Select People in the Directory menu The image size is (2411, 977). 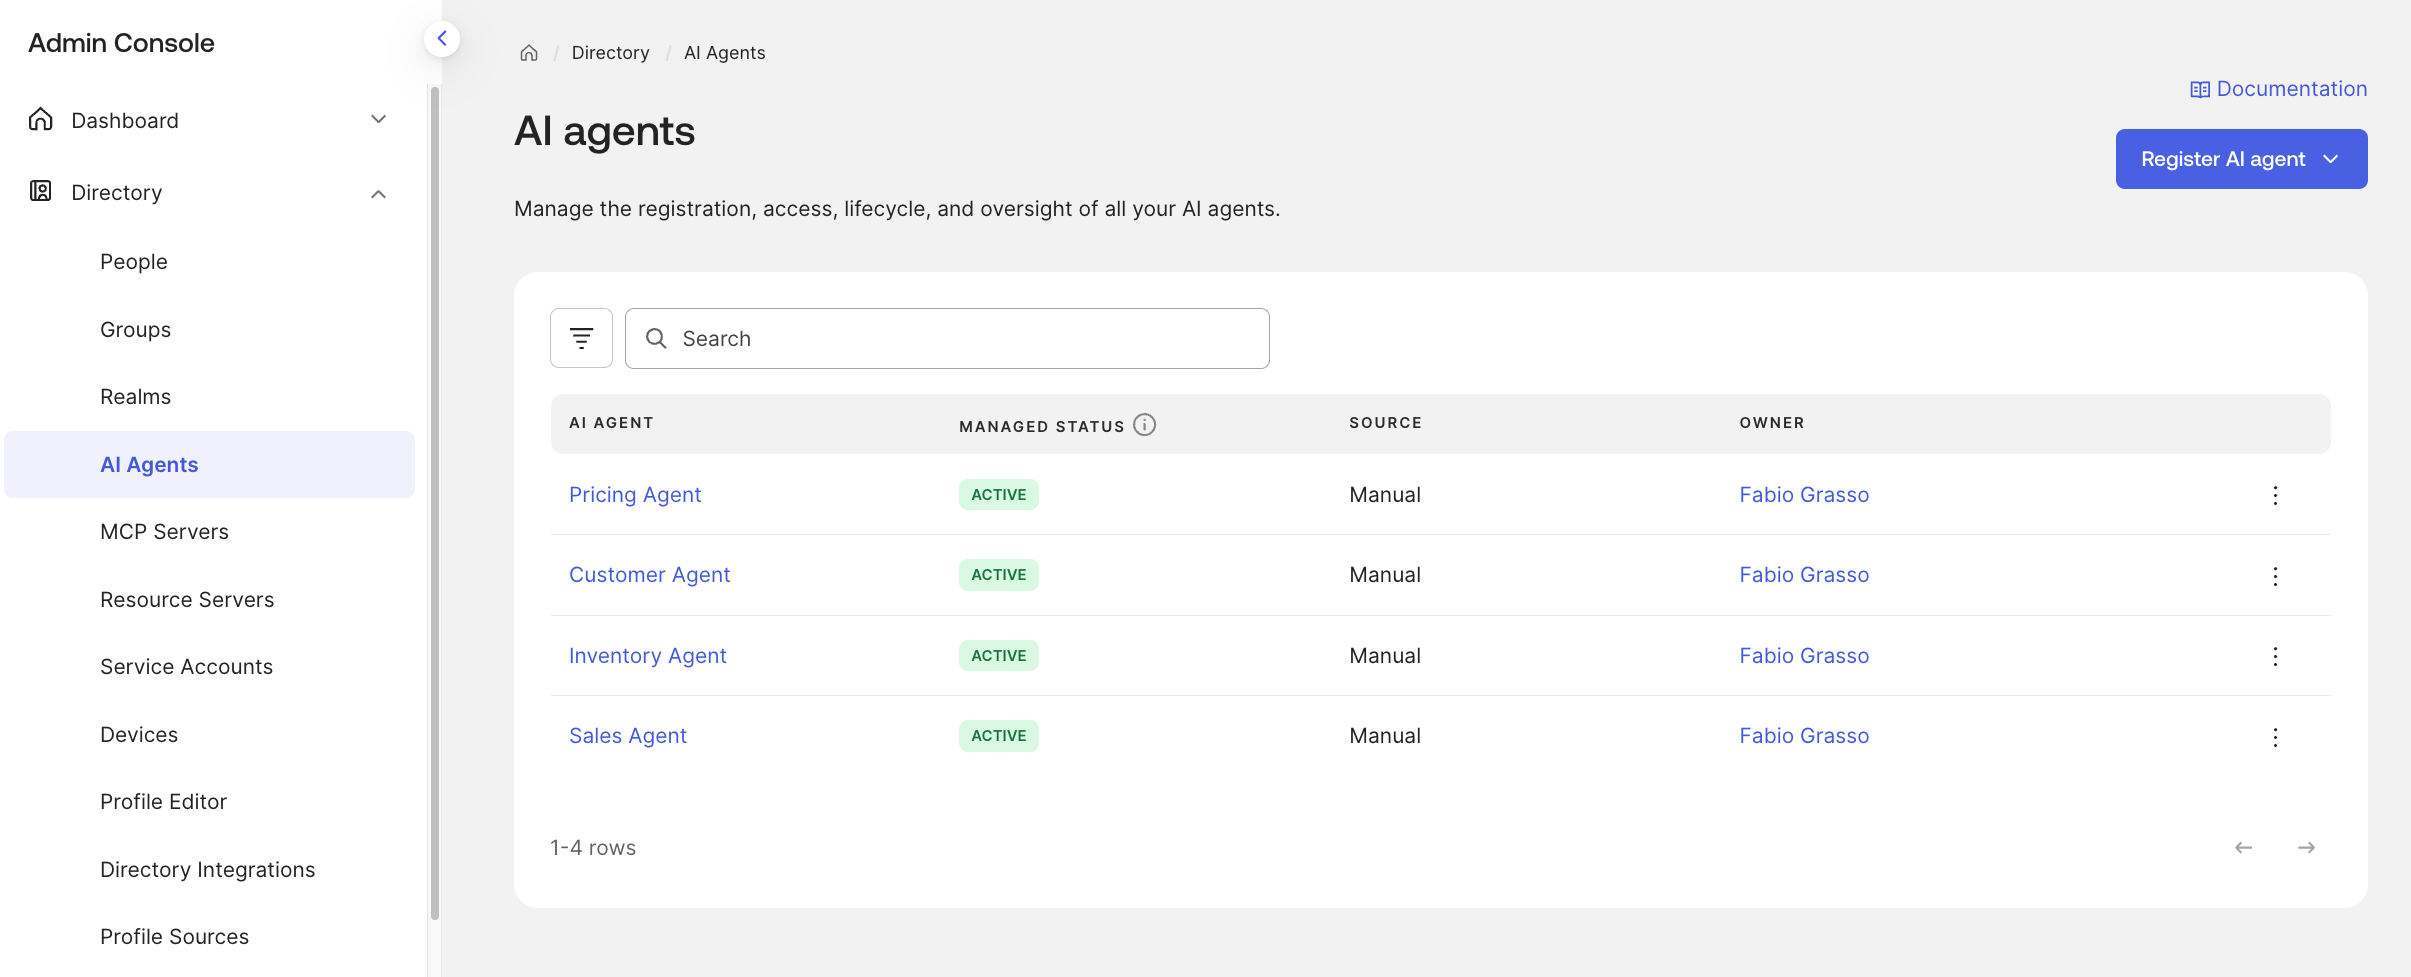point(133,260)
